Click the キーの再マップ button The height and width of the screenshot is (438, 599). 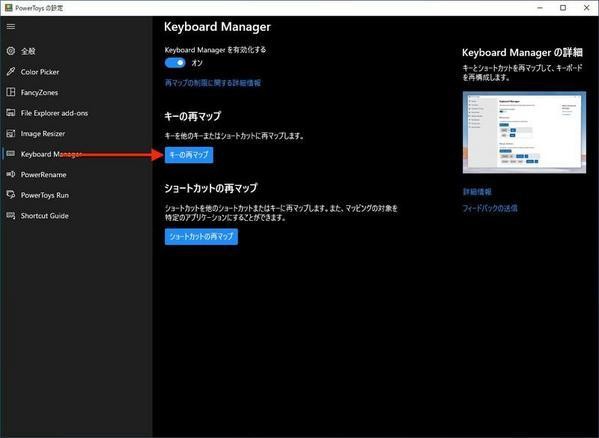189,155
